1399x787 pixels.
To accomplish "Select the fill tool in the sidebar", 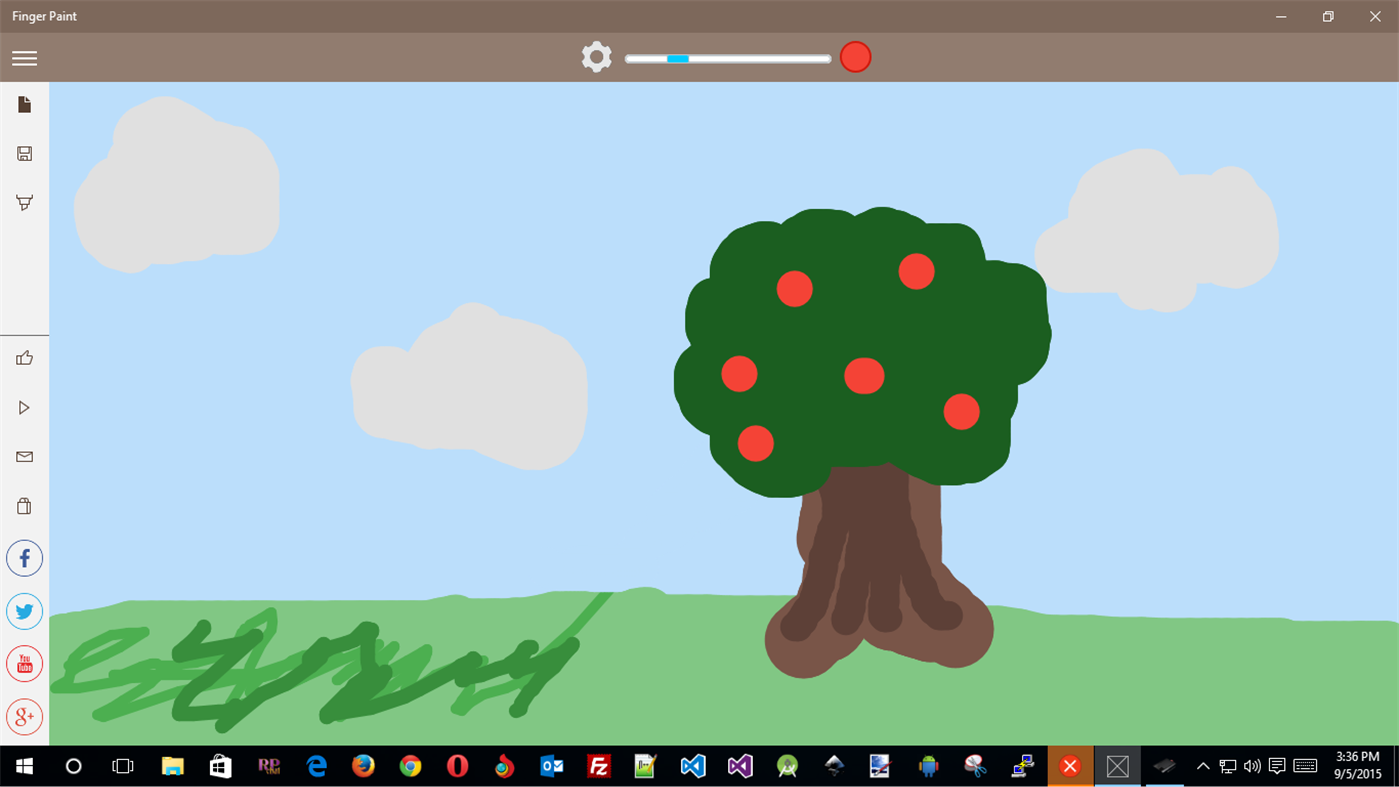I will pyautogui.click(x=24, y=202).
